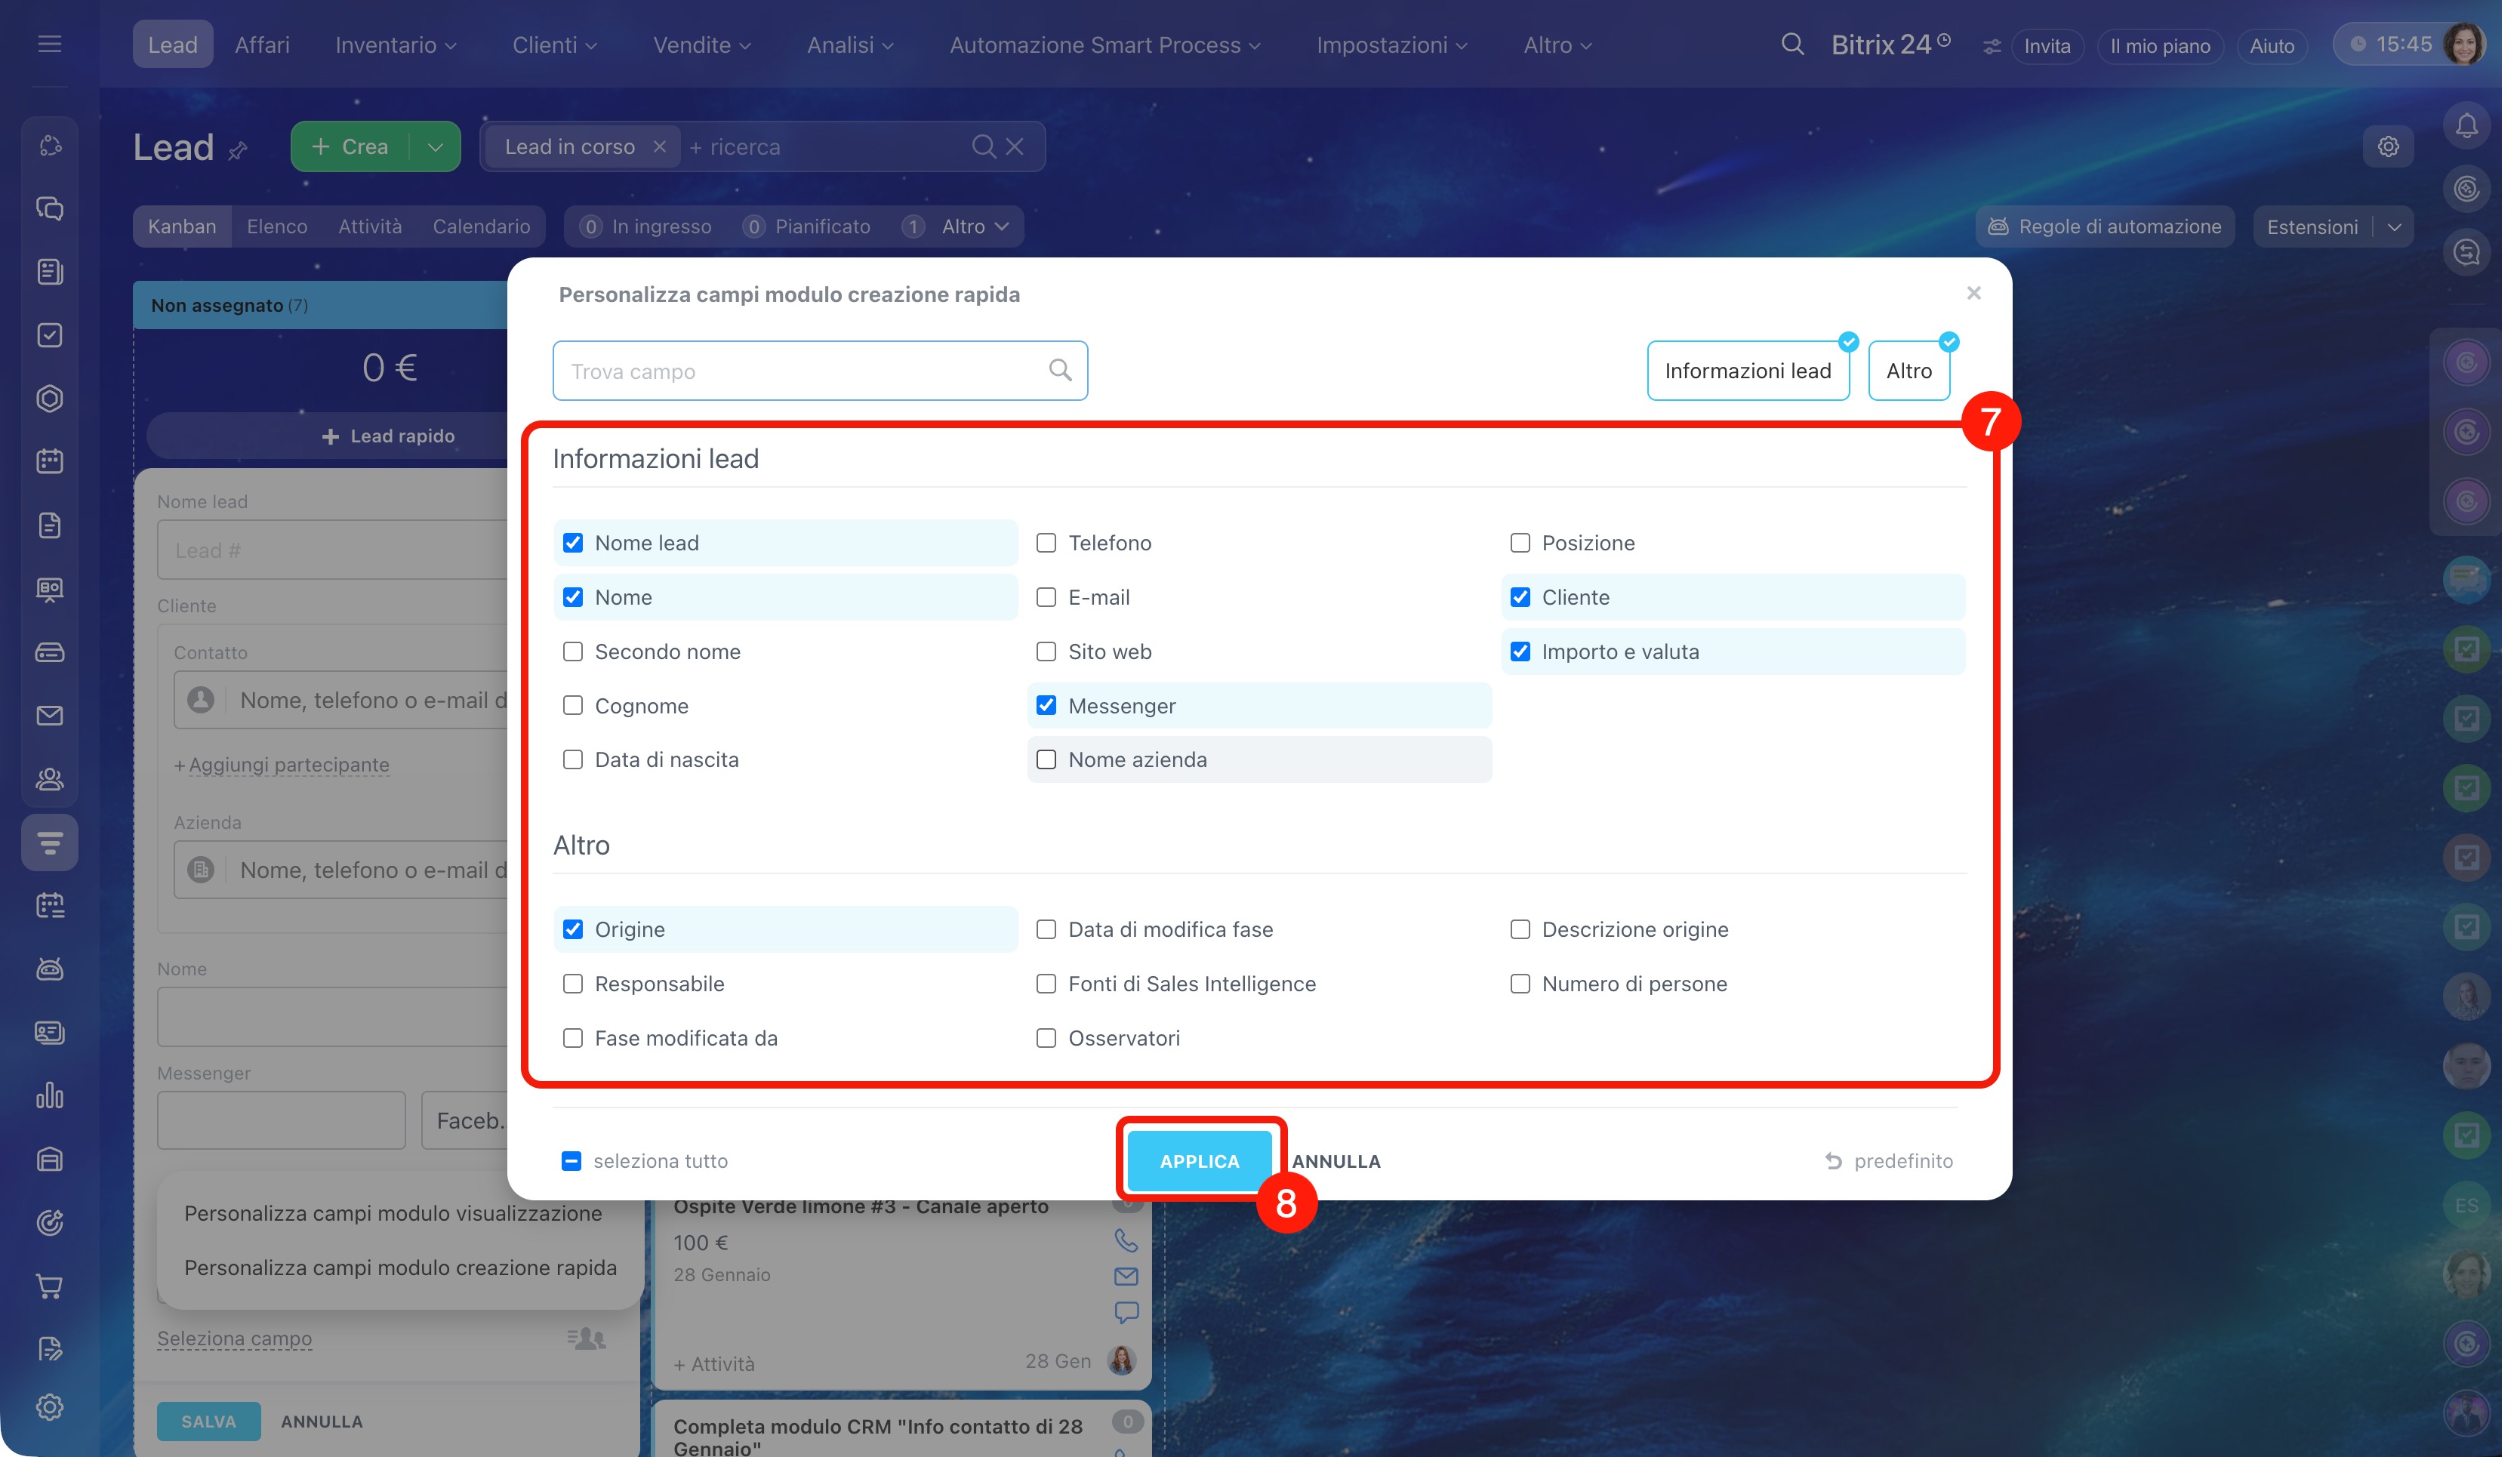This screenshot has height=1457, width=2520.
Task: Click predefinito reset link
Action: pos(1889,1161)
